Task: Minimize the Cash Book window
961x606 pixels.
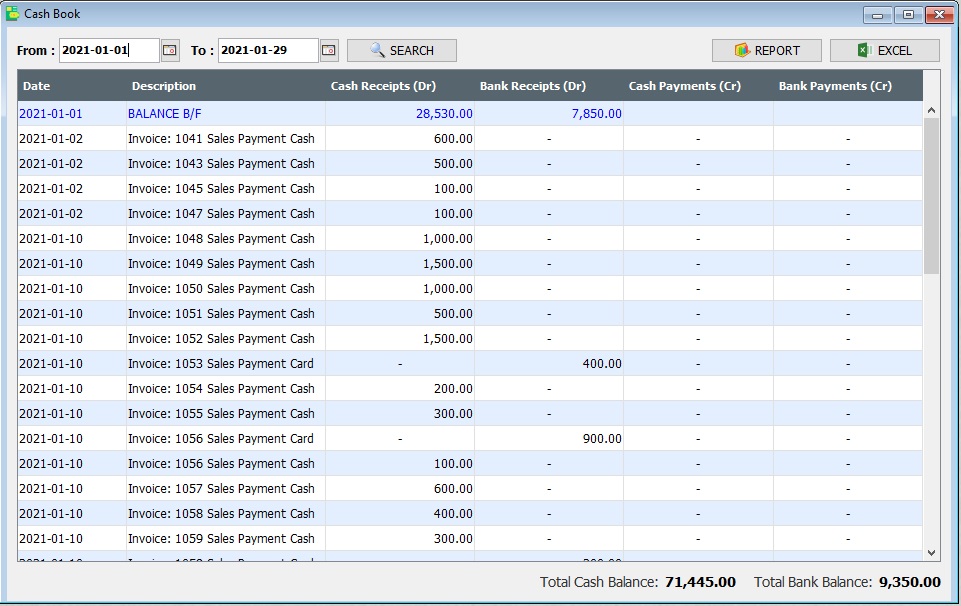Action: click(878, 15)
